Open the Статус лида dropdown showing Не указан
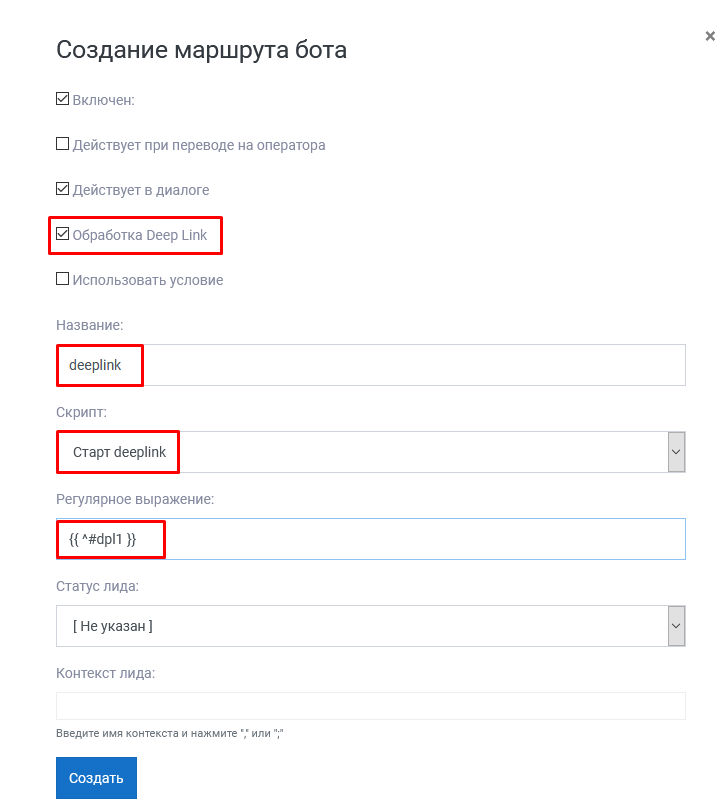Image resolution: width=728 pixels, height=809 pixels. click(x=370, y=626)
